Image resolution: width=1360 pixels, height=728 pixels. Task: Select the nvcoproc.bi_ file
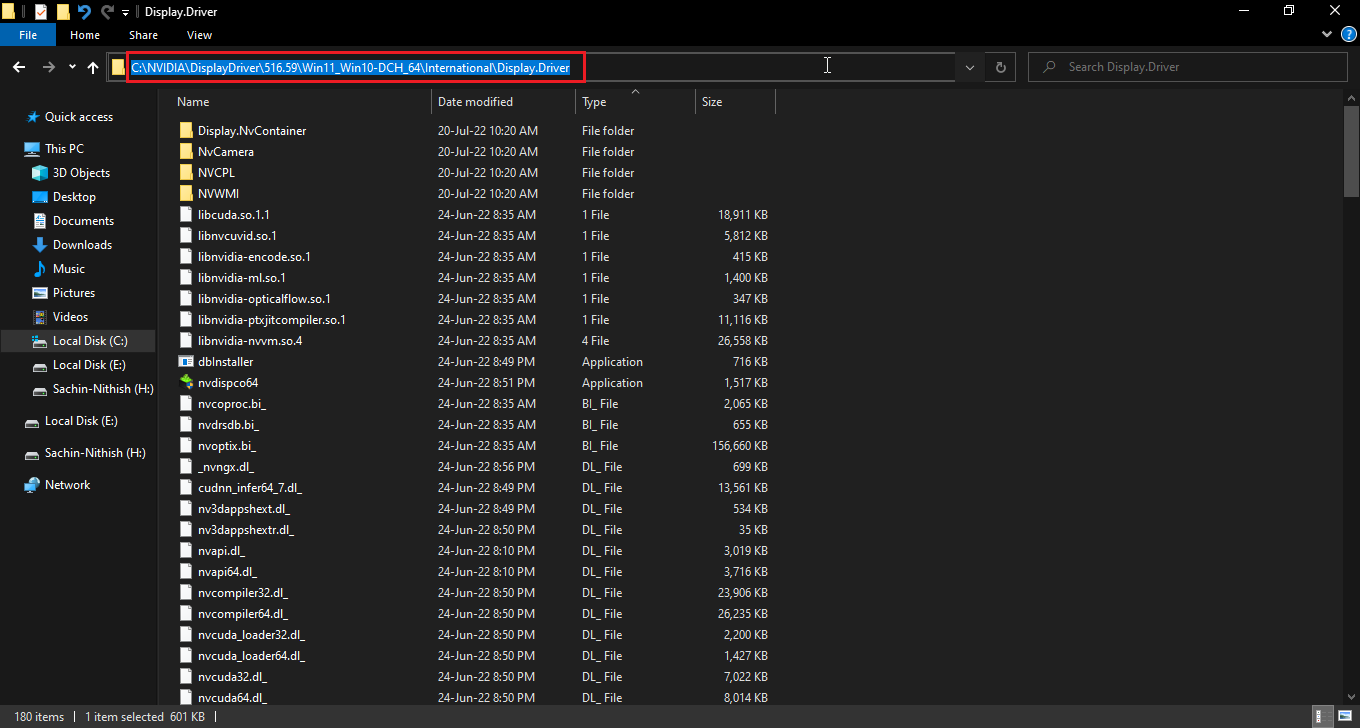coord(232,404)
